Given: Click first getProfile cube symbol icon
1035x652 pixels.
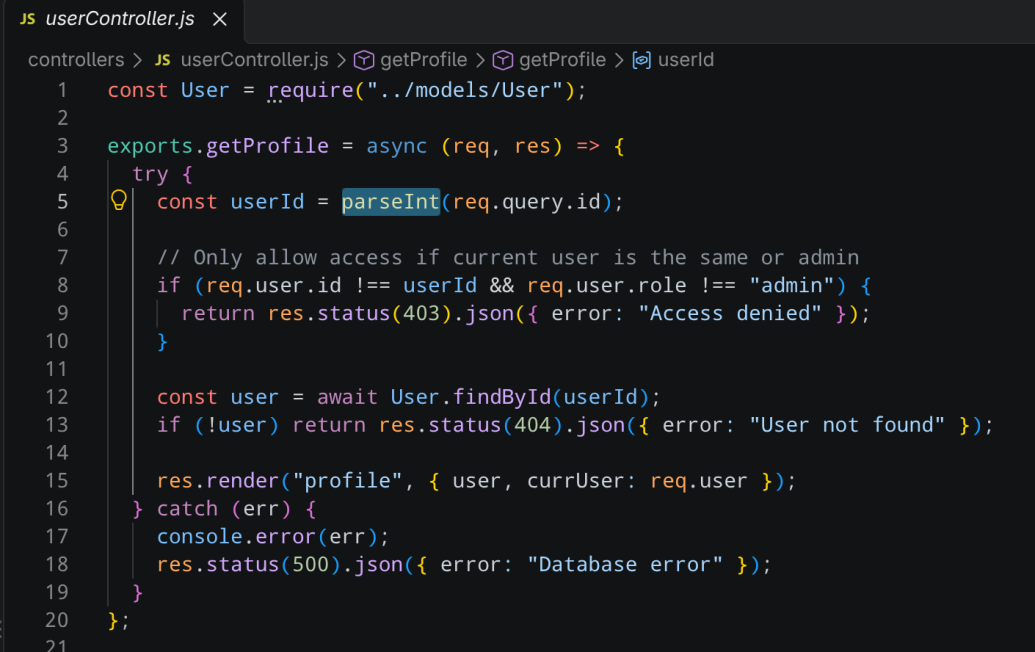Looking at the screenshot, I should 364,60.
